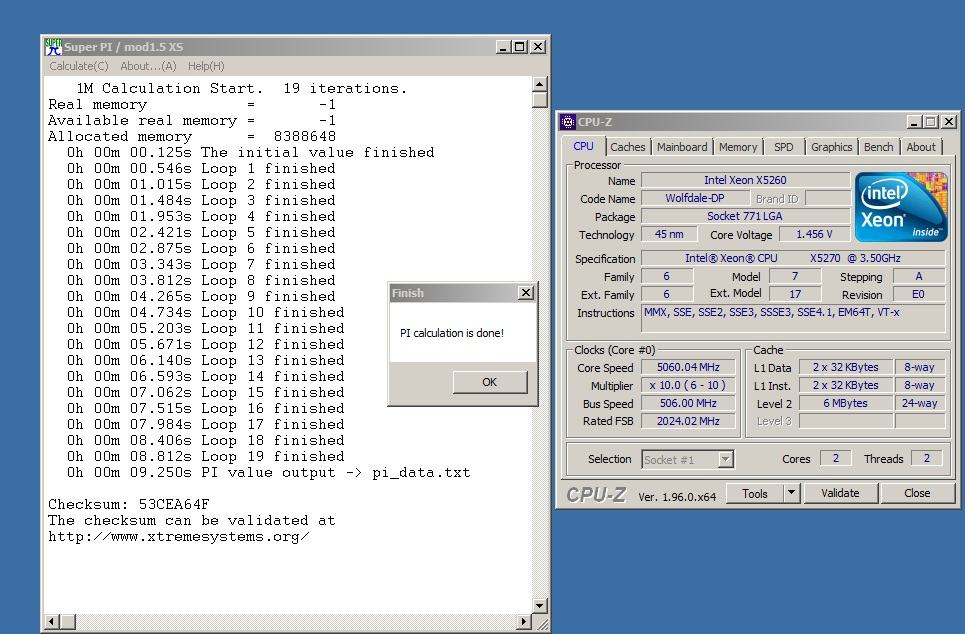
Task: Select the CPU tab in CPU-Z
Action: (x=583, y=146)
